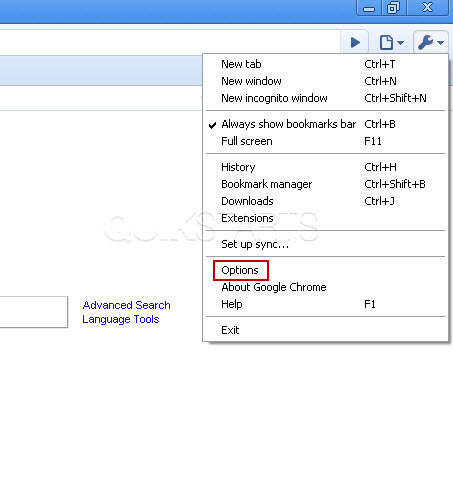Follow the Language Tools link
Viewport: 453px width, 482px height.
tap(121, 319)
